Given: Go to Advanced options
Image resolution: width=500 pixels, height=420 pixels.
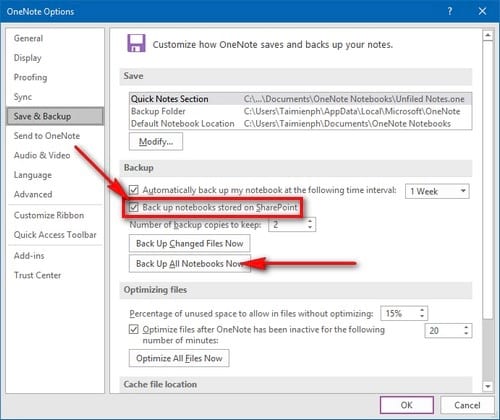Looking at the screenshot, I should pos(33,194).
